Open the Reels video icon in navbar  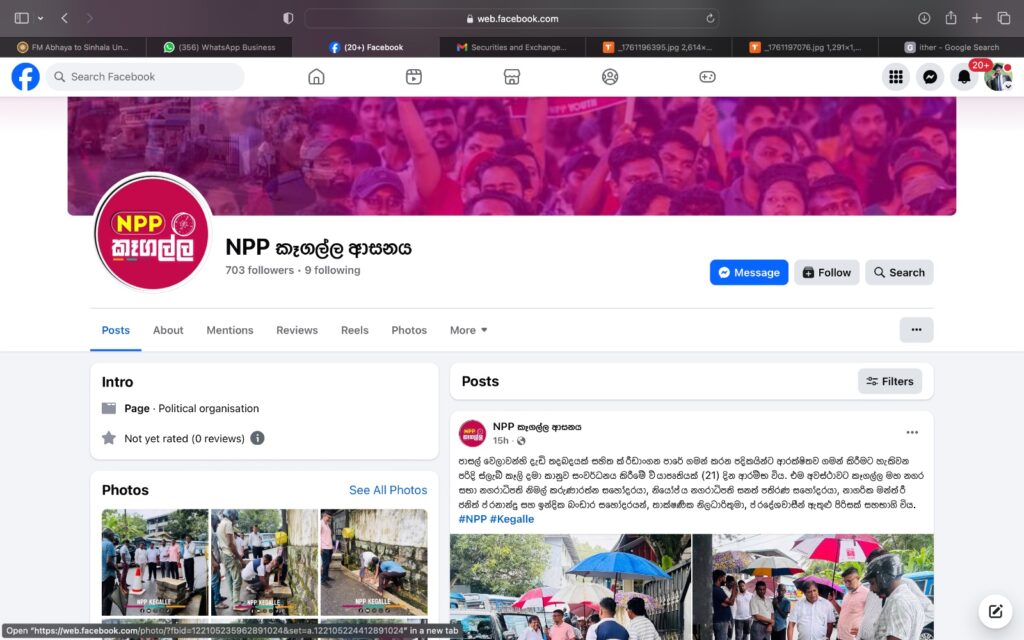pos(414,77)
